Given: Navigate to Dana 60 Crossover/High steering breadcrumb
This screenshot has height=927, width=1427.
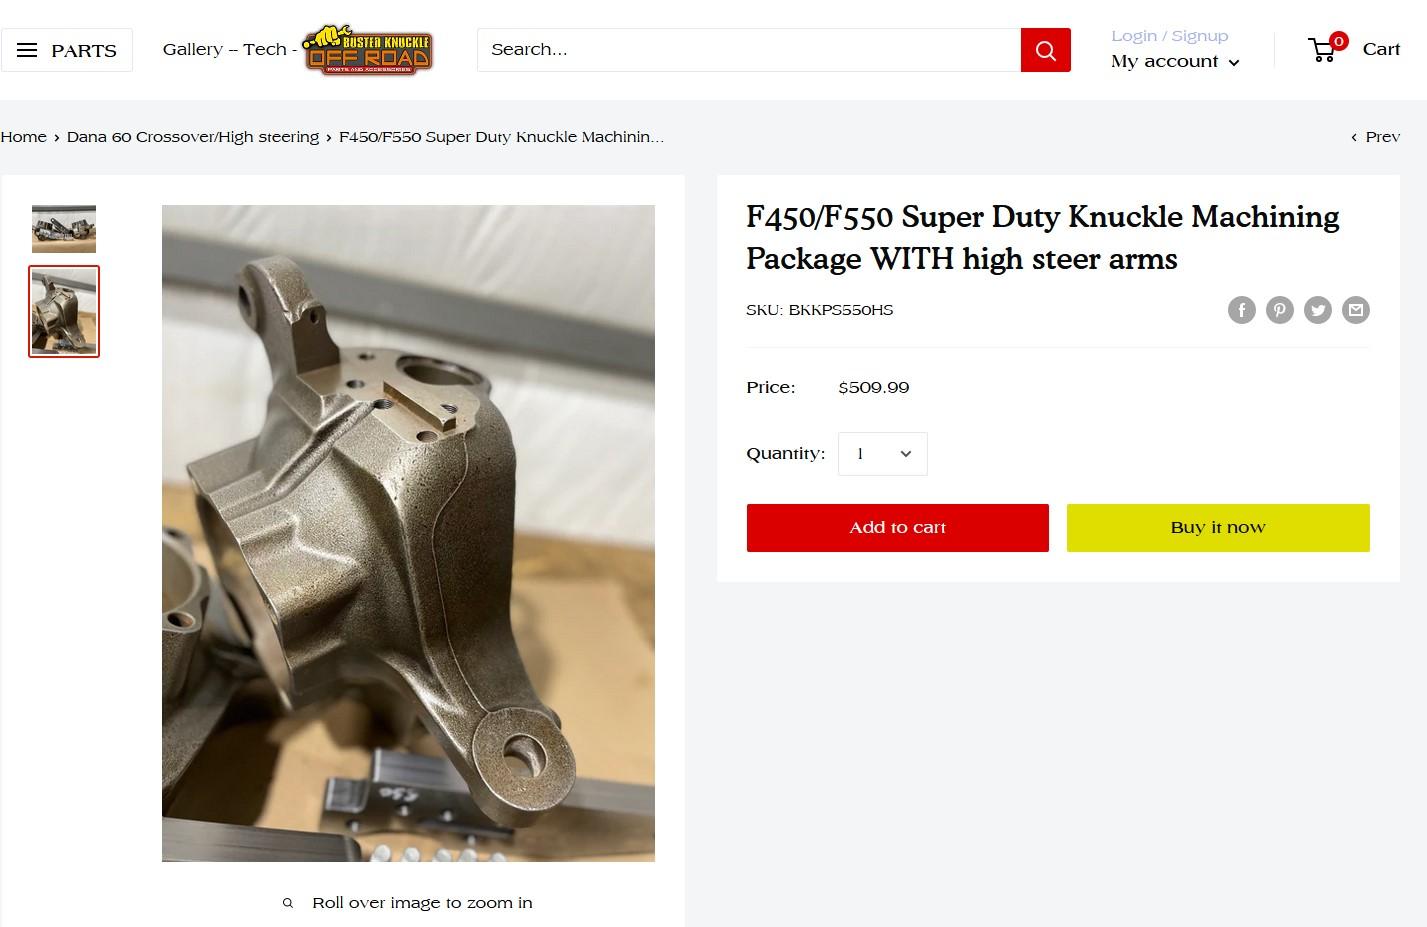Looking at the screenshot, I should point(193,137).
